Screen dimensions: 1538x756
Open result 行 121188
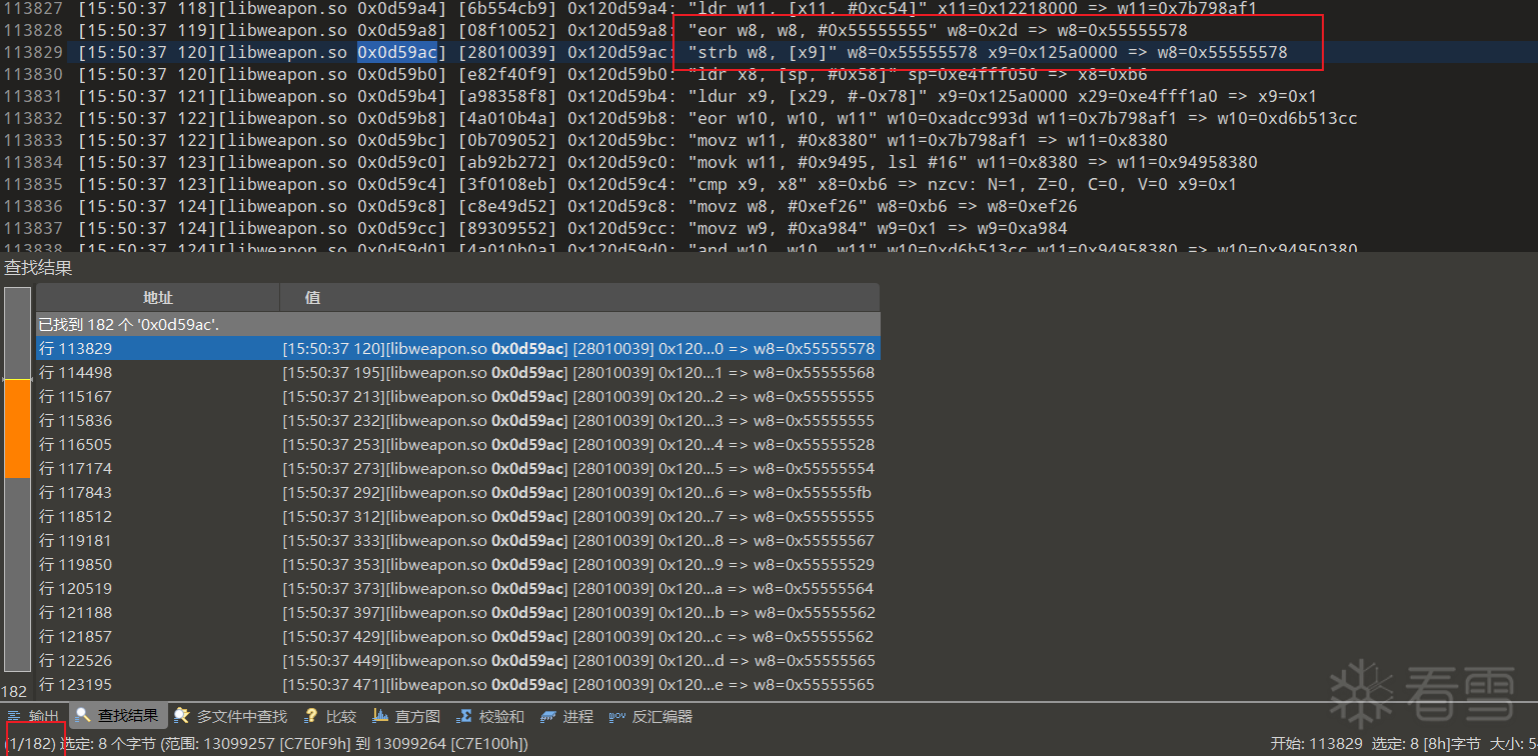458,613
